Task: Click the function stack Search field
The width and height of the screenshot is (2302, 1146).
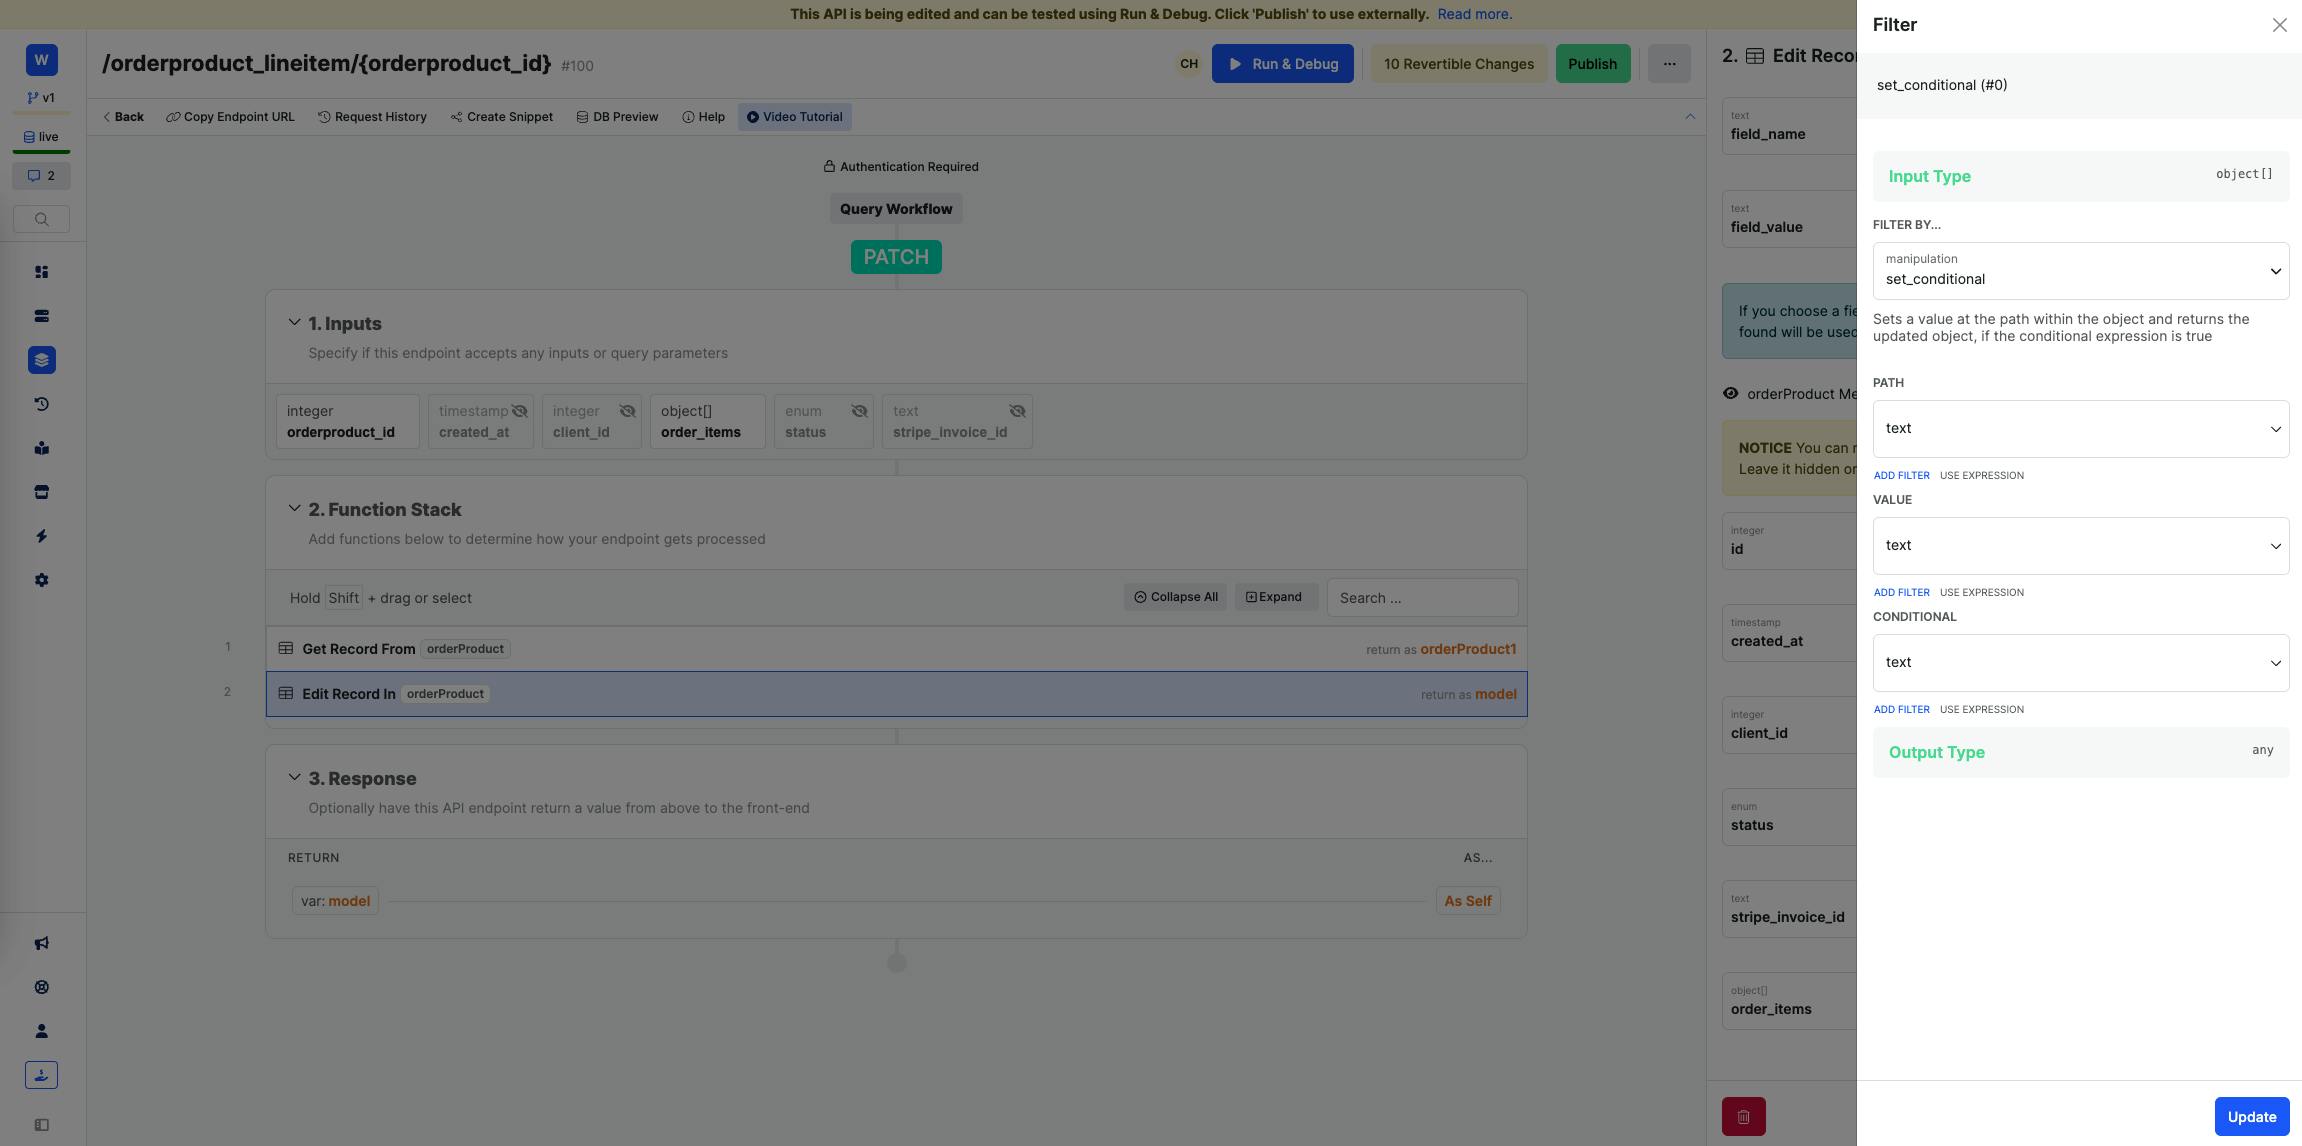Action: (1421, 598)
